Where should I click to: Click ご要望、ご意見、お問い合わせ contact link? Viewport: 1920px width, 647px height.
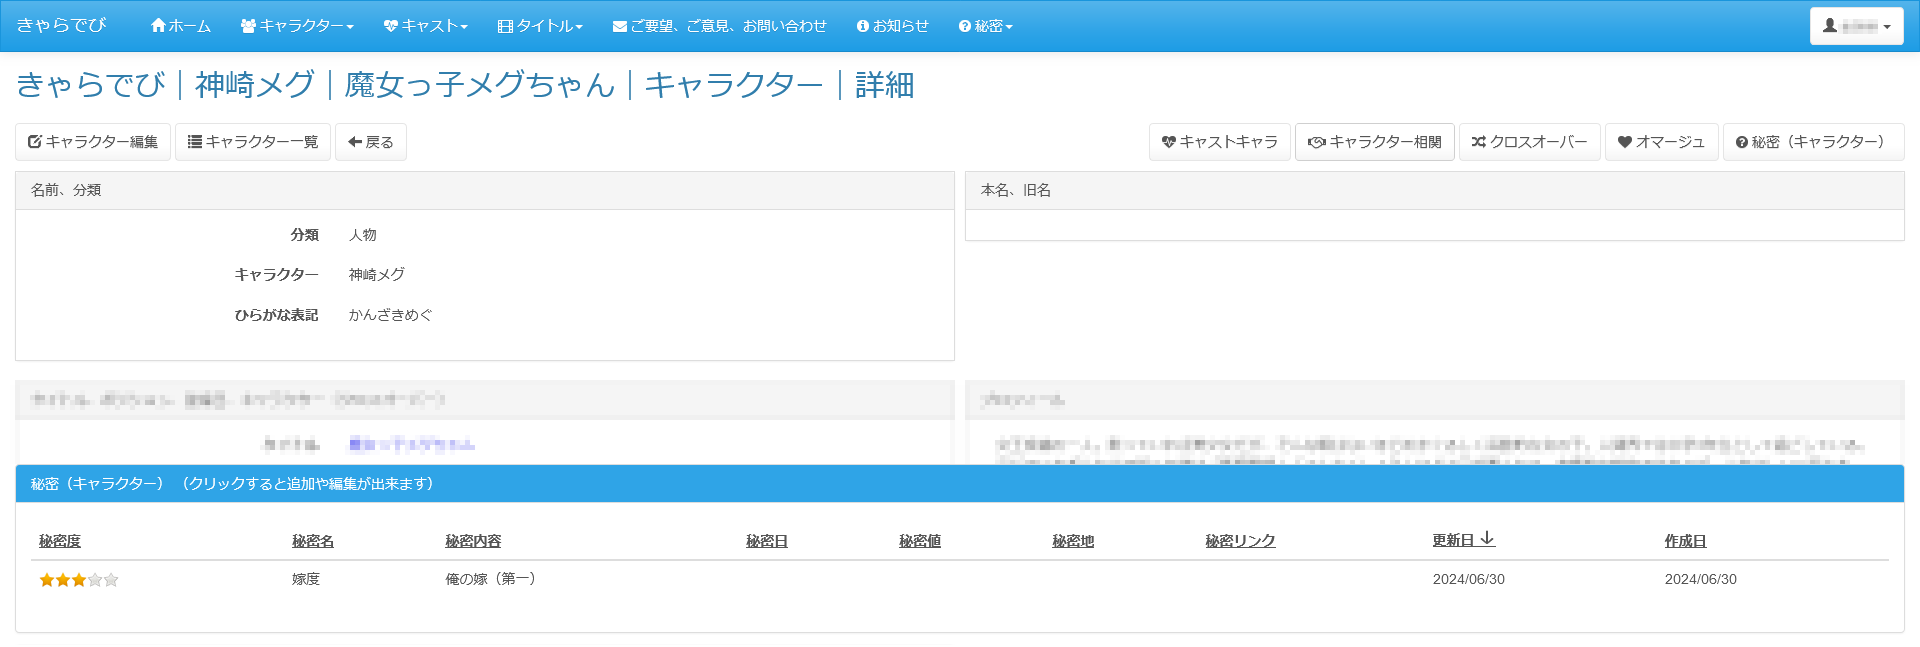click(719, 26)
